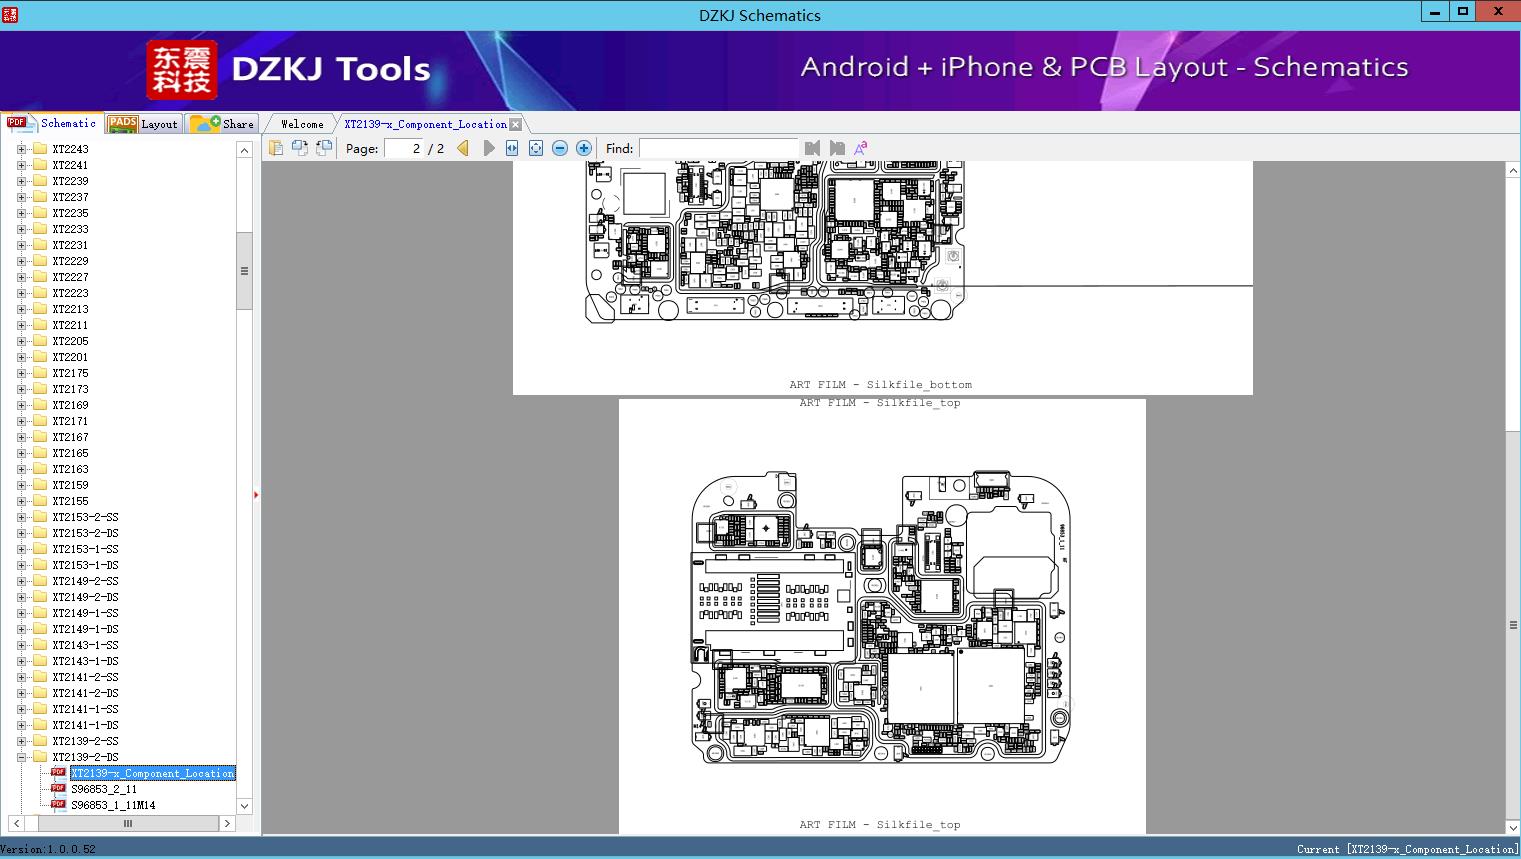Click the XT2171 folder icon

[40, 421]
